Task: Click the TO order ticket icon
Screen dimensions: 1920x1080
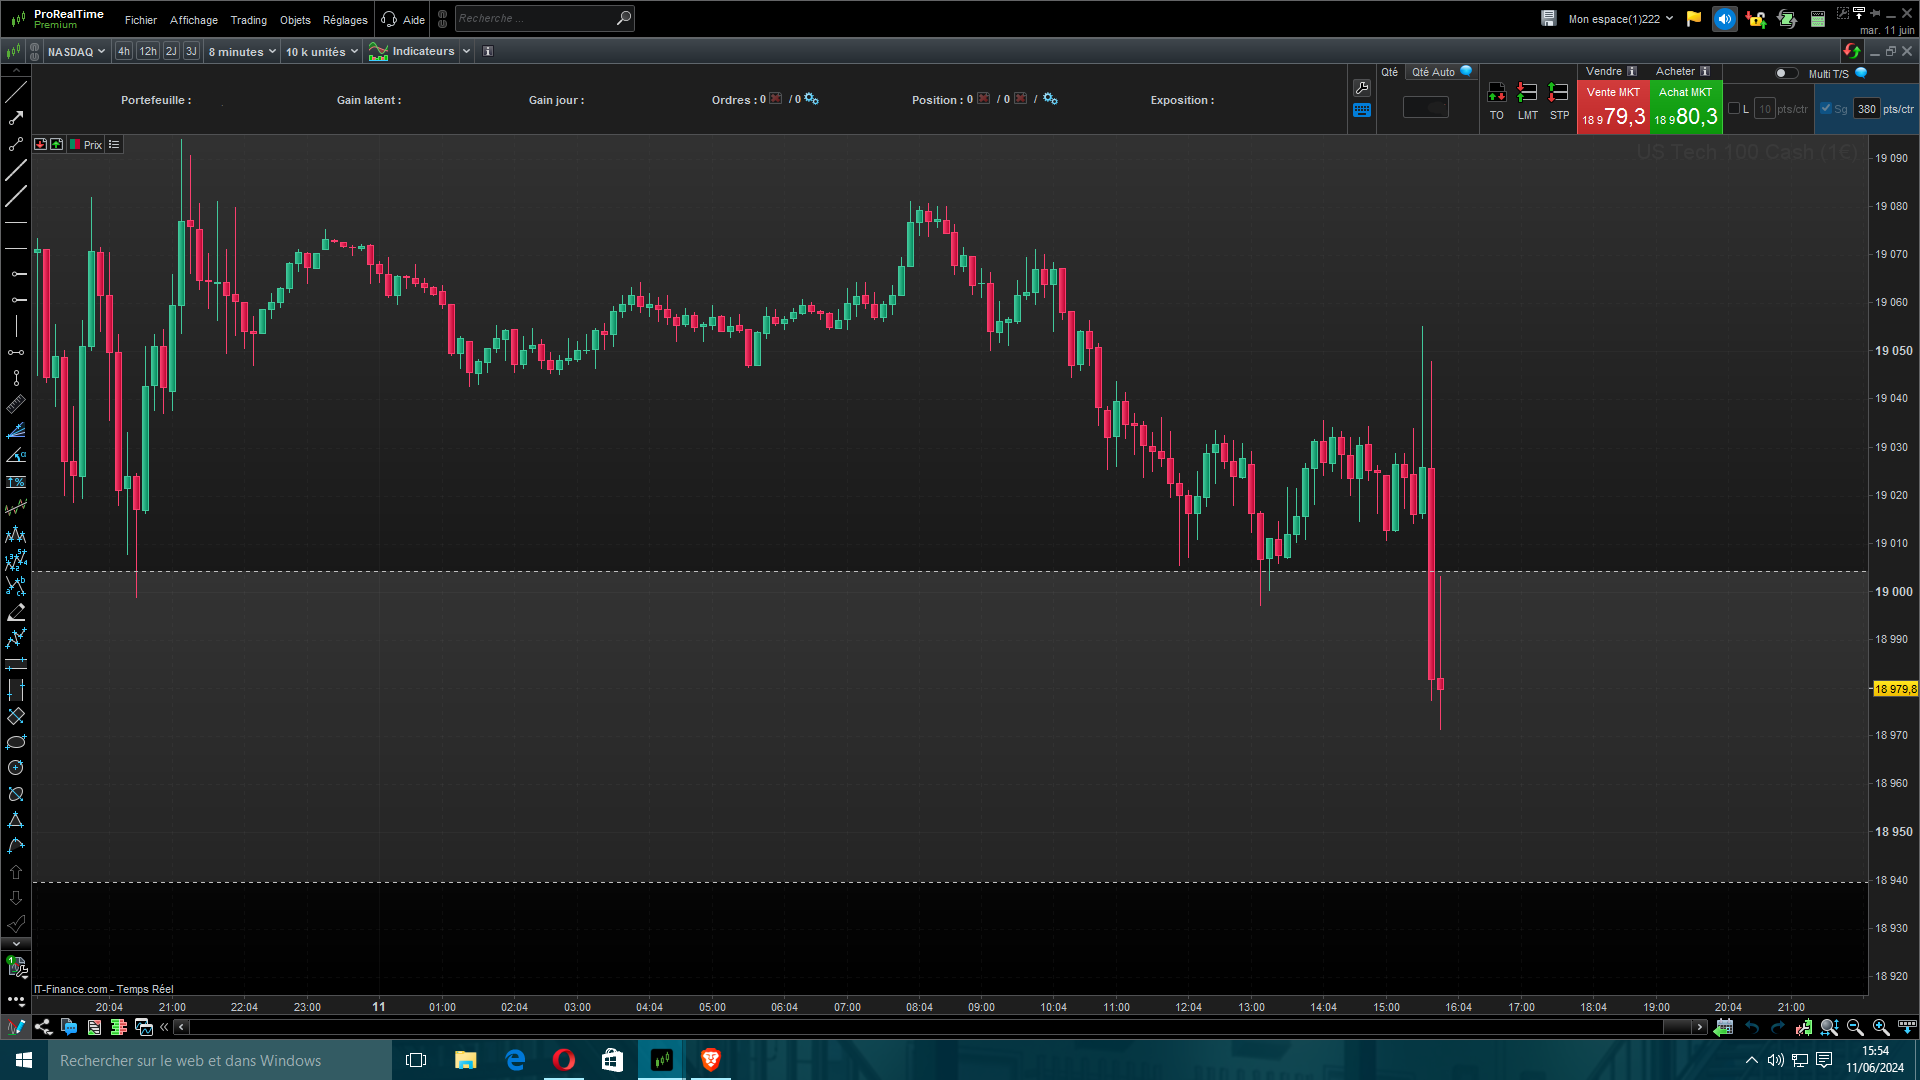Action: tap(1496, 93)
